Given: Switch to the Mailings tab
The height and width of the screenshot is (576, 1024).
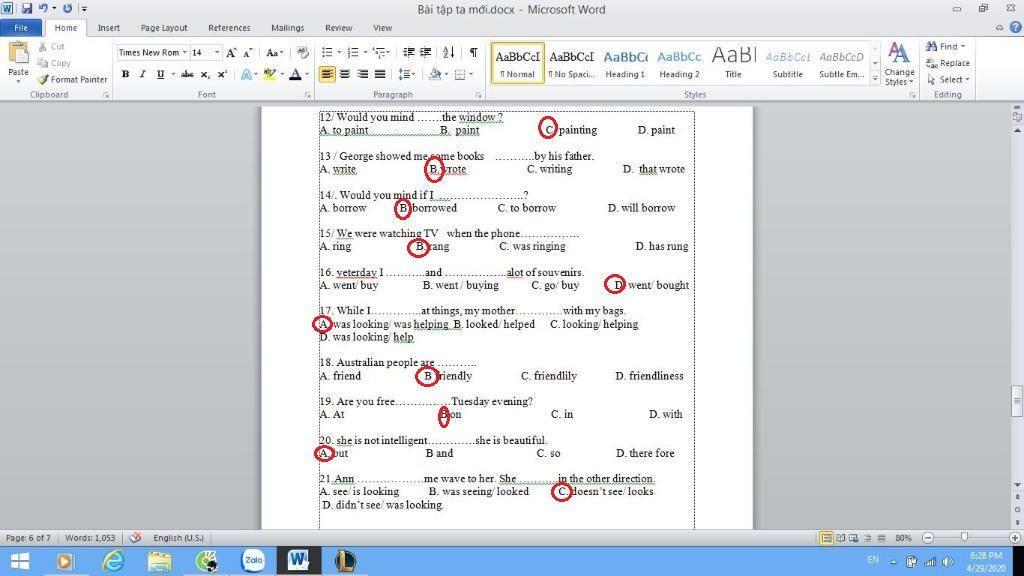Looking at the screenshot, I should click(x=287, y=28).
